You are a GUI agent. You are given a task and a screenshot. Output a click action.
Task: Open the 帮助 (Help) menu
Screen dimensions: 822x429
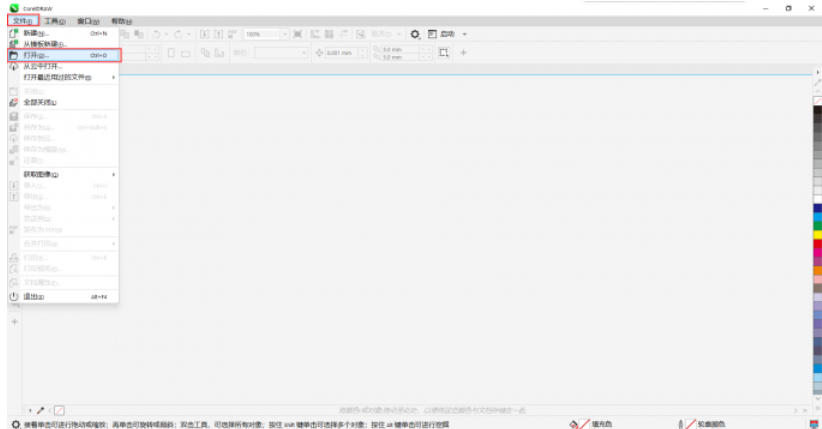coord(121,21)
